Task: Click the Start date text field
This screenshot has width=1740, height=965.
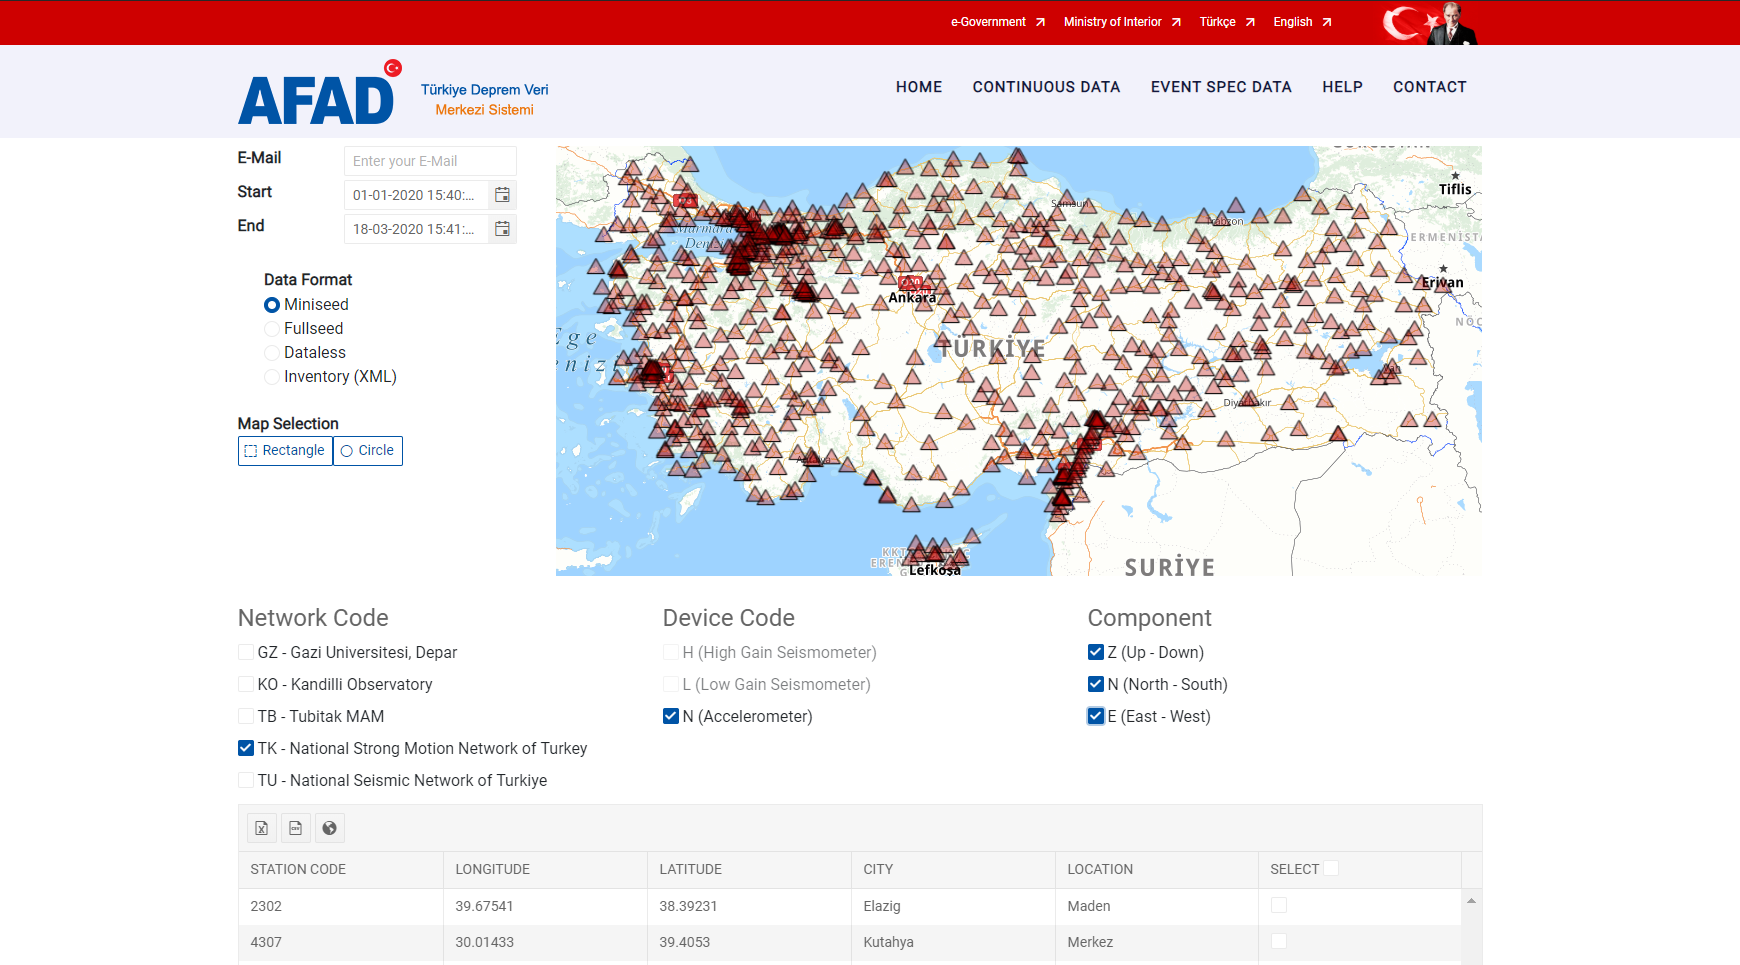Action: [x=416, y=195]
